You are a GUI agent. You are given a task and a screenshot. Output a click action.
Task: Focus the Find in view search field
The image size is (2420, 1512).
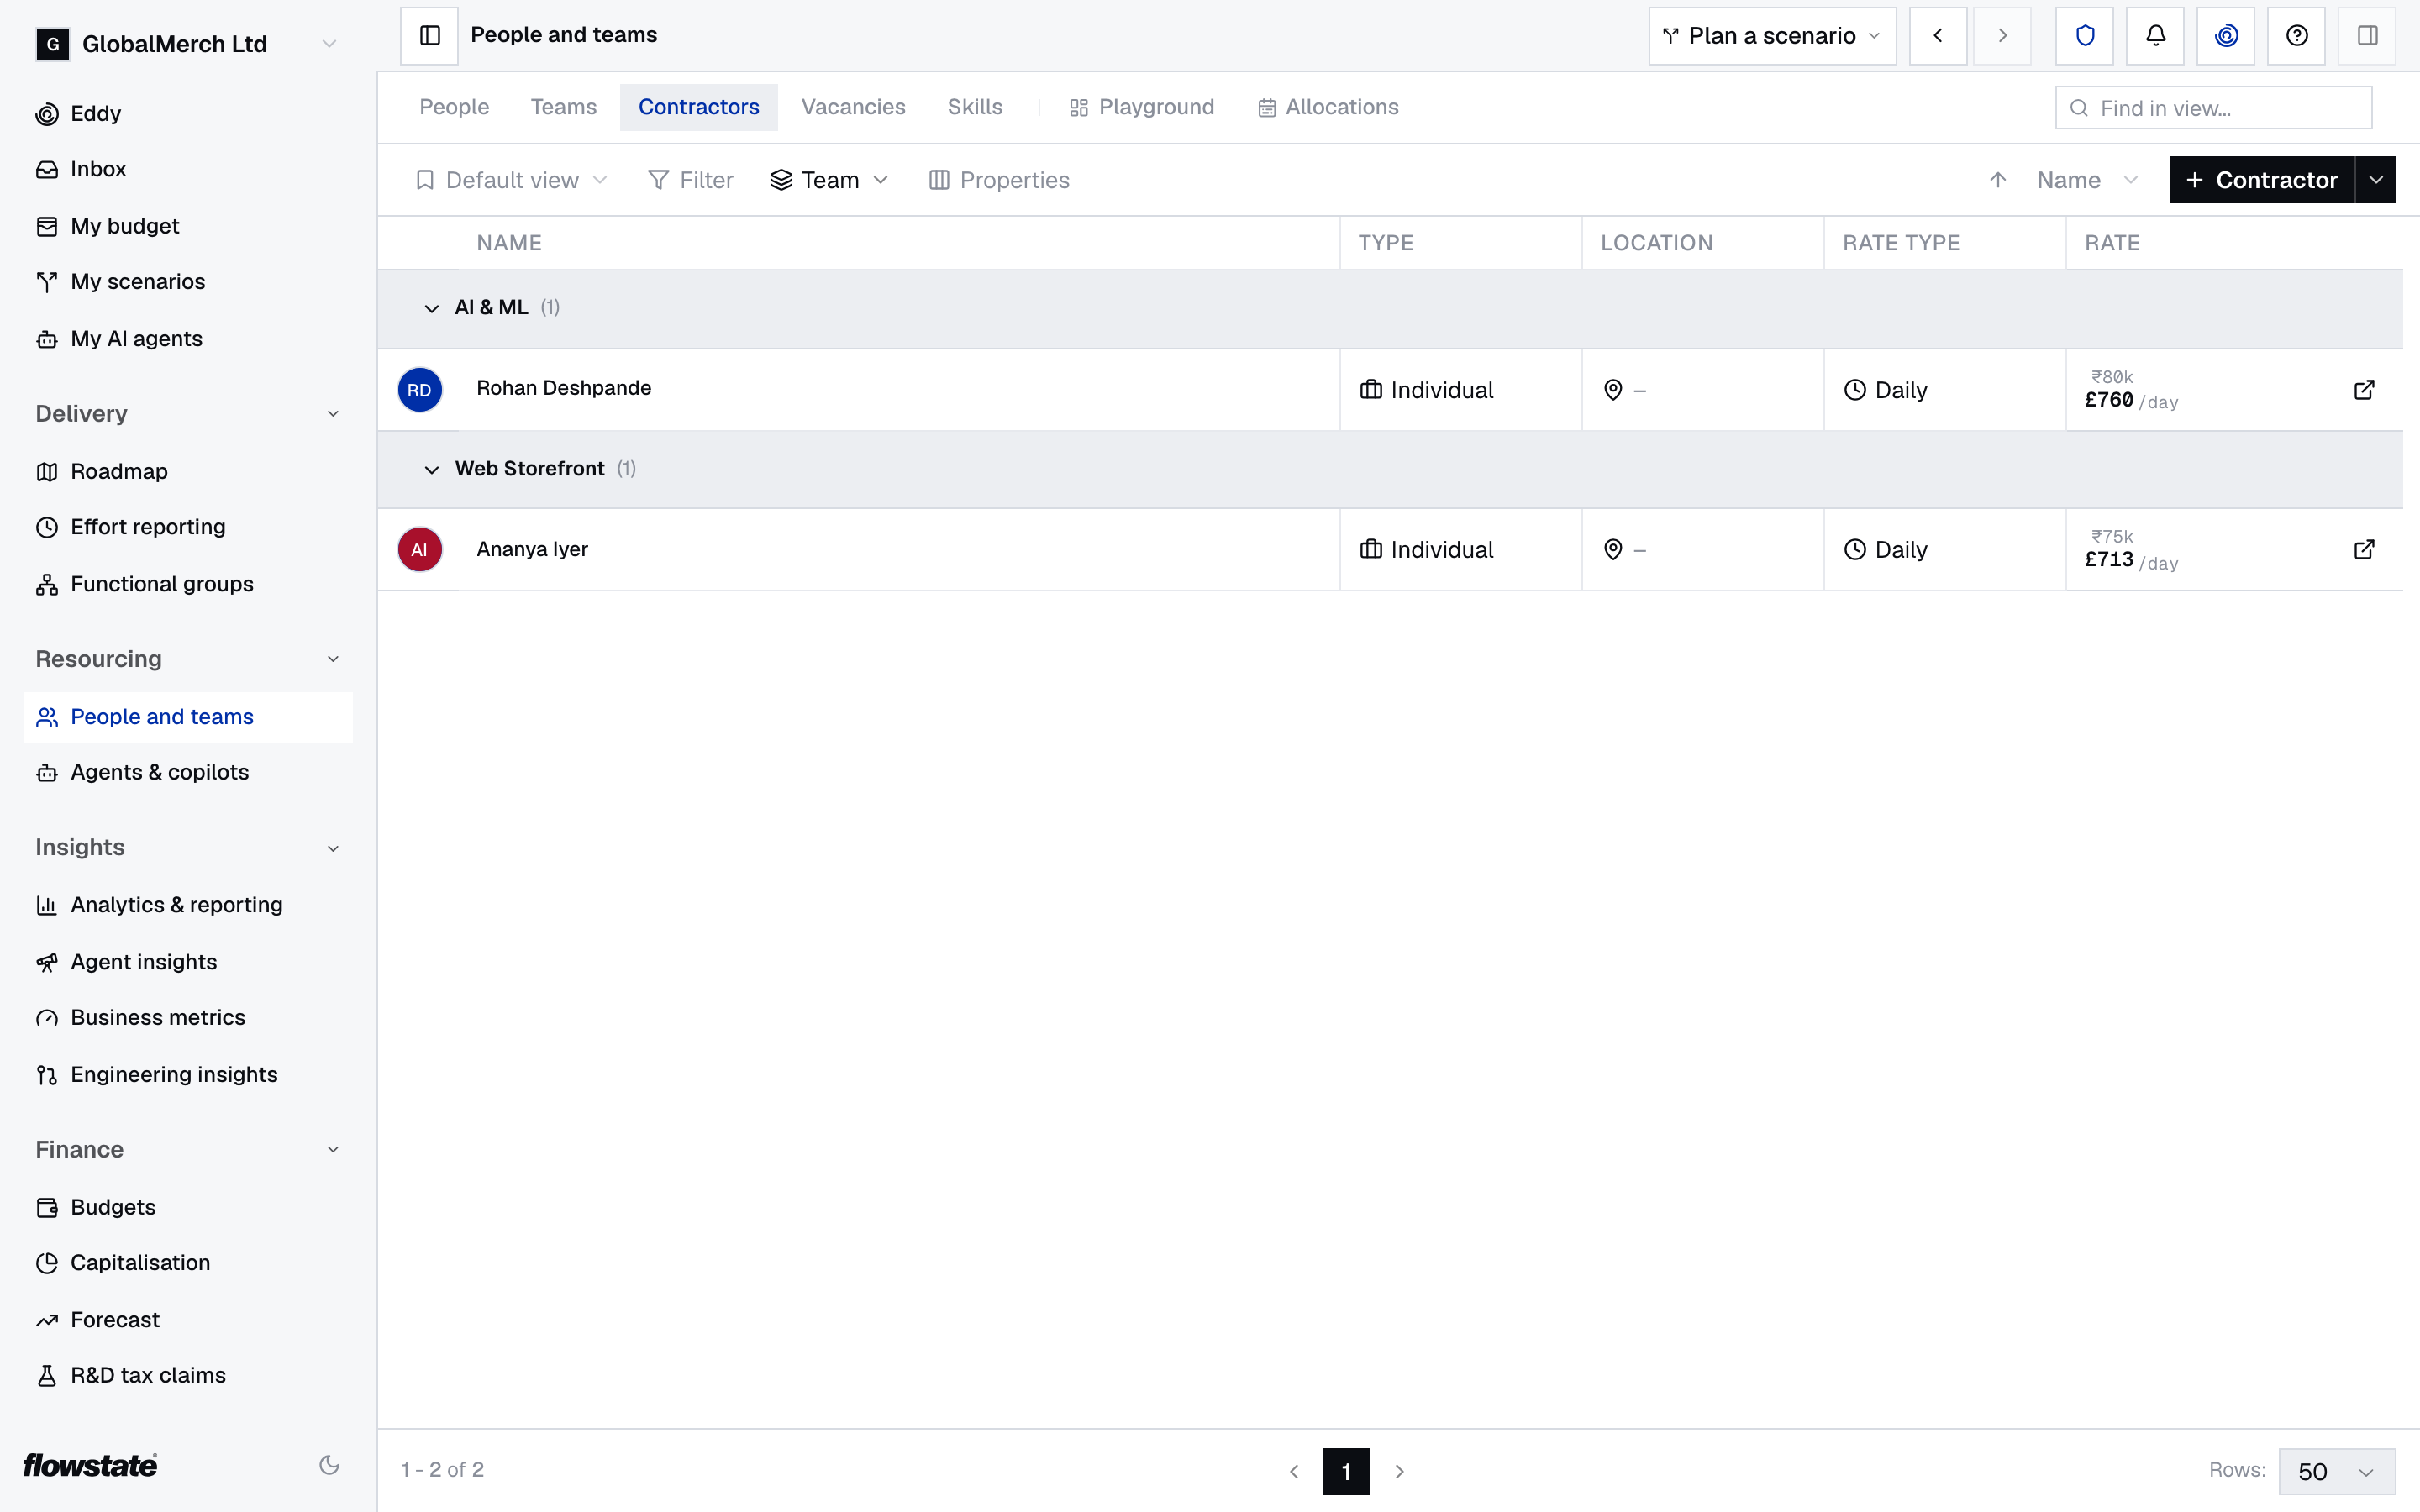[x=2213, y=108]
